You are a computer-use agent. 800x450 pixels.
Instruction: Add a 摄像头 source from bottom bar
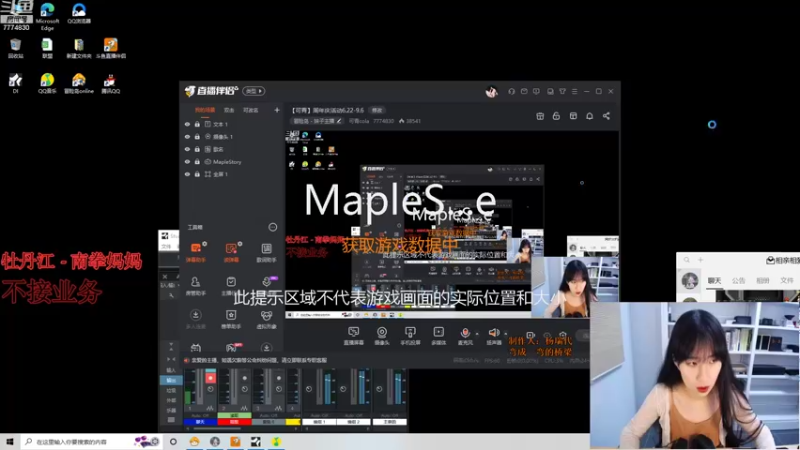(x=382, y=336)
